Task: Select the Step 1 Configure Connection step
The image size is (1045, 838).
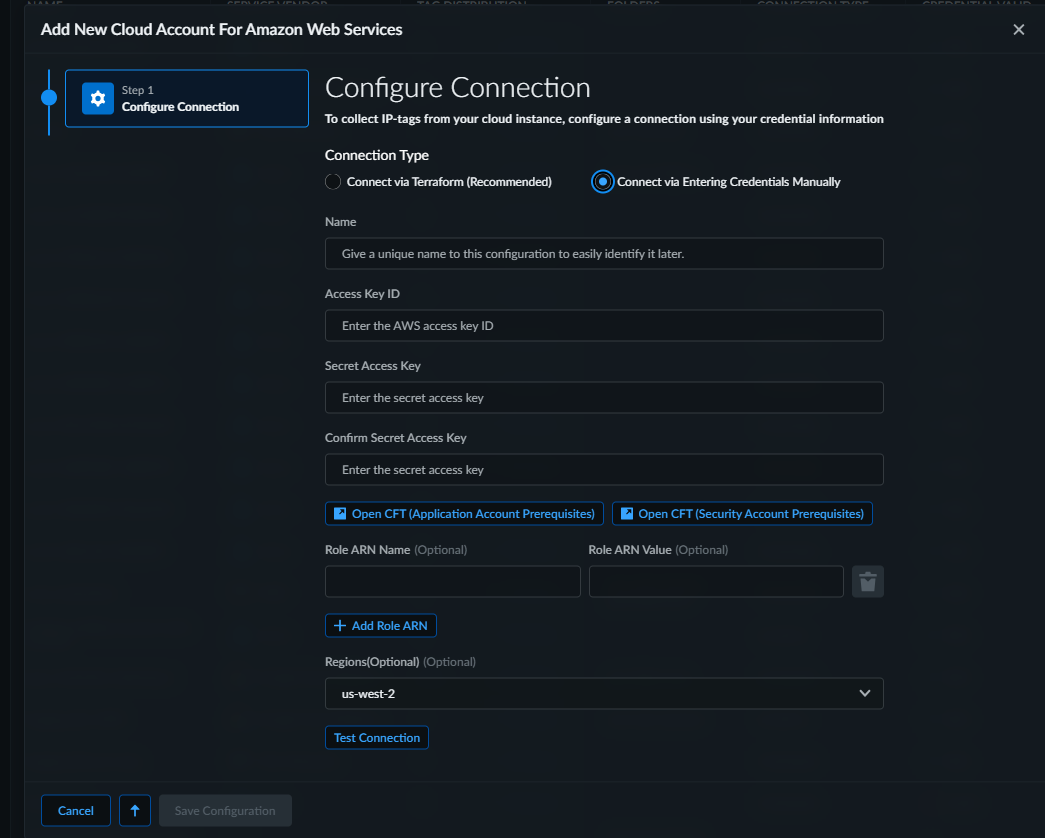Action: [x=187, y=98]
